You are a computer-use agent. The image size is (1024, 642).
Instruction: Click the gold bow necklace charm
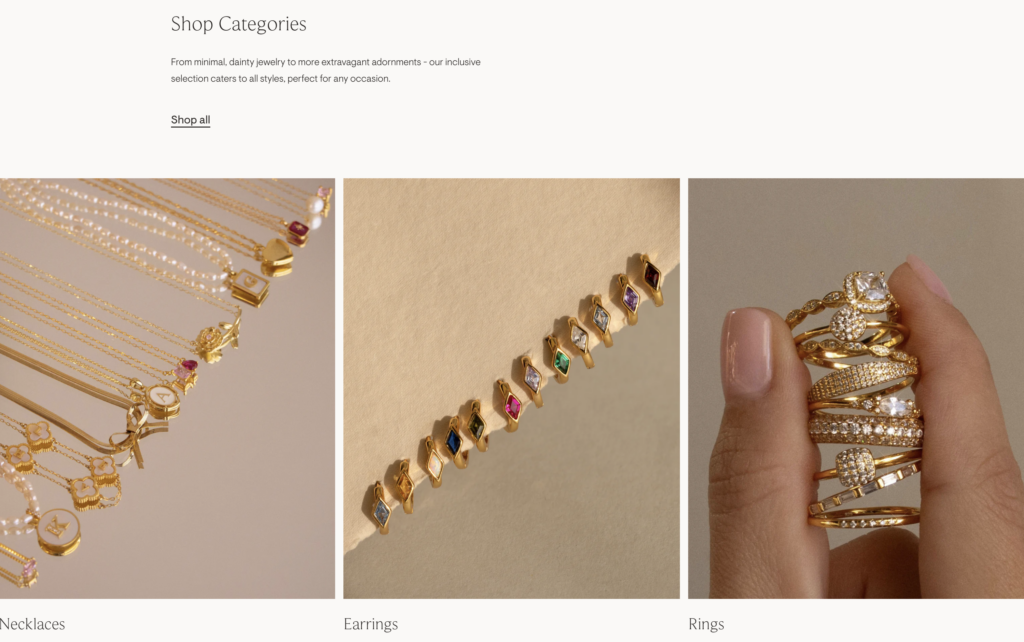[134, 432]
